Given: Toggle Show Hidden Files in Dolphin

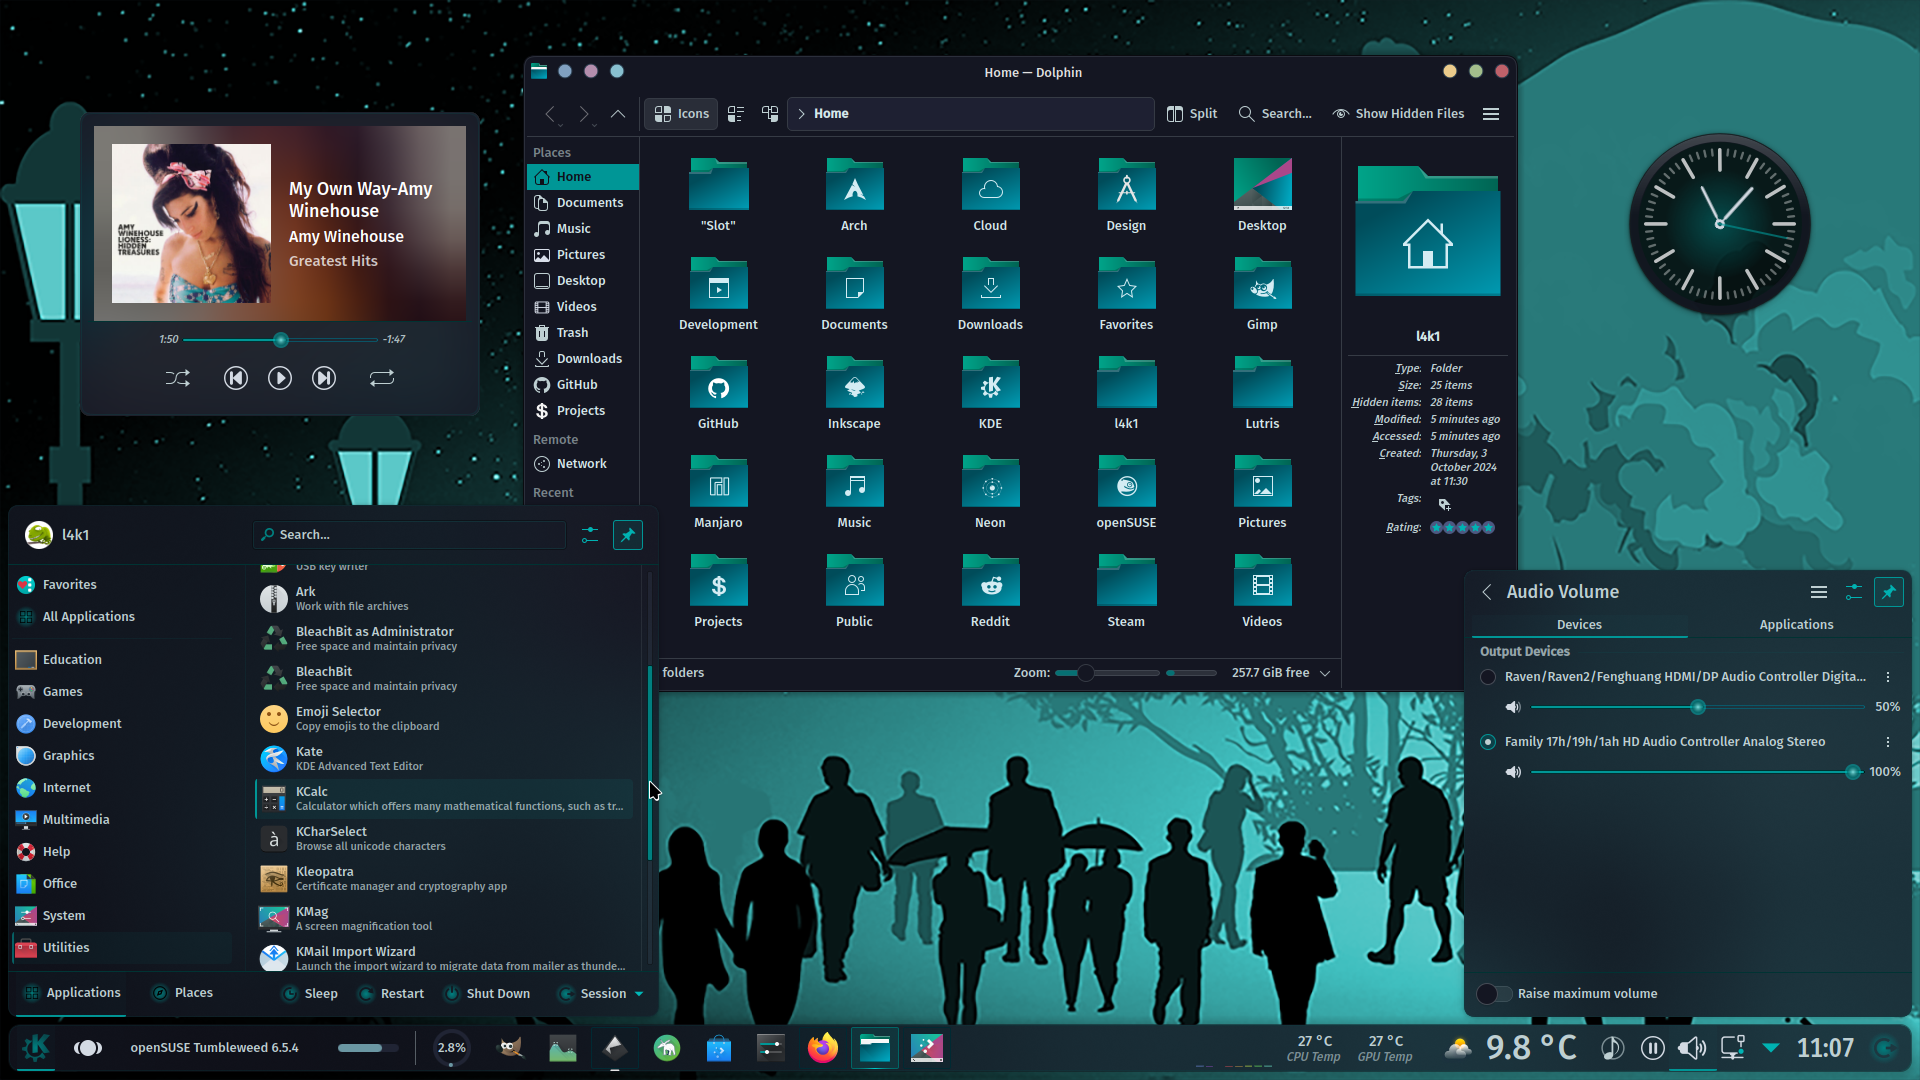Looking at the screenshot, I should coord(1398,114).
